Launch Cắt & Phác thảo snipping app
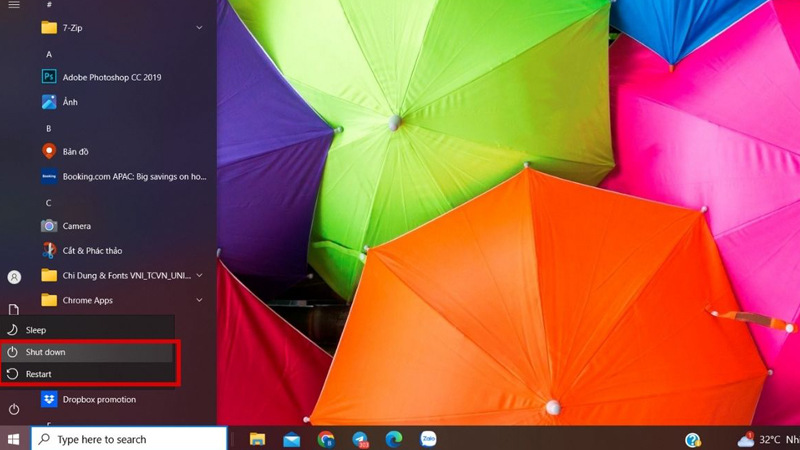This screenshot has width=800, height=450. 92,251
